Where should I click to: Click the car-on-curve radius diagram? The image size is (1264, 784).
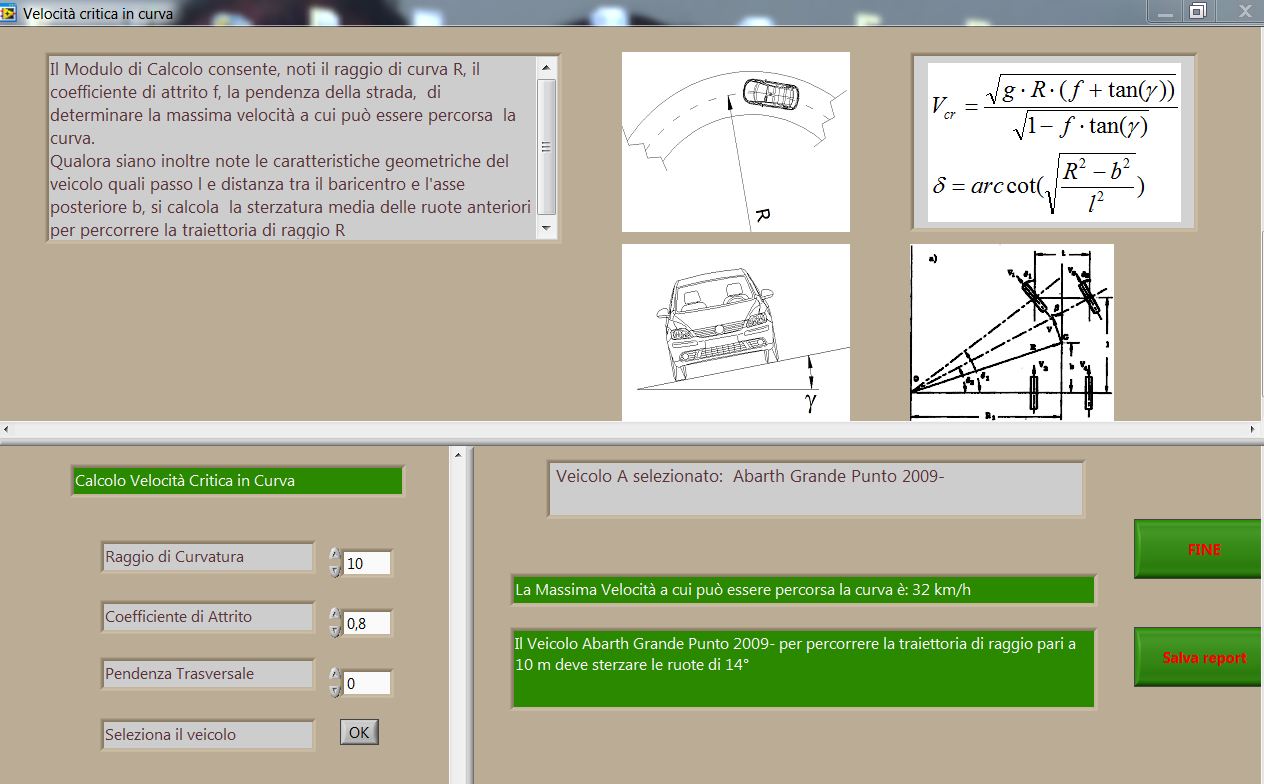735,142
